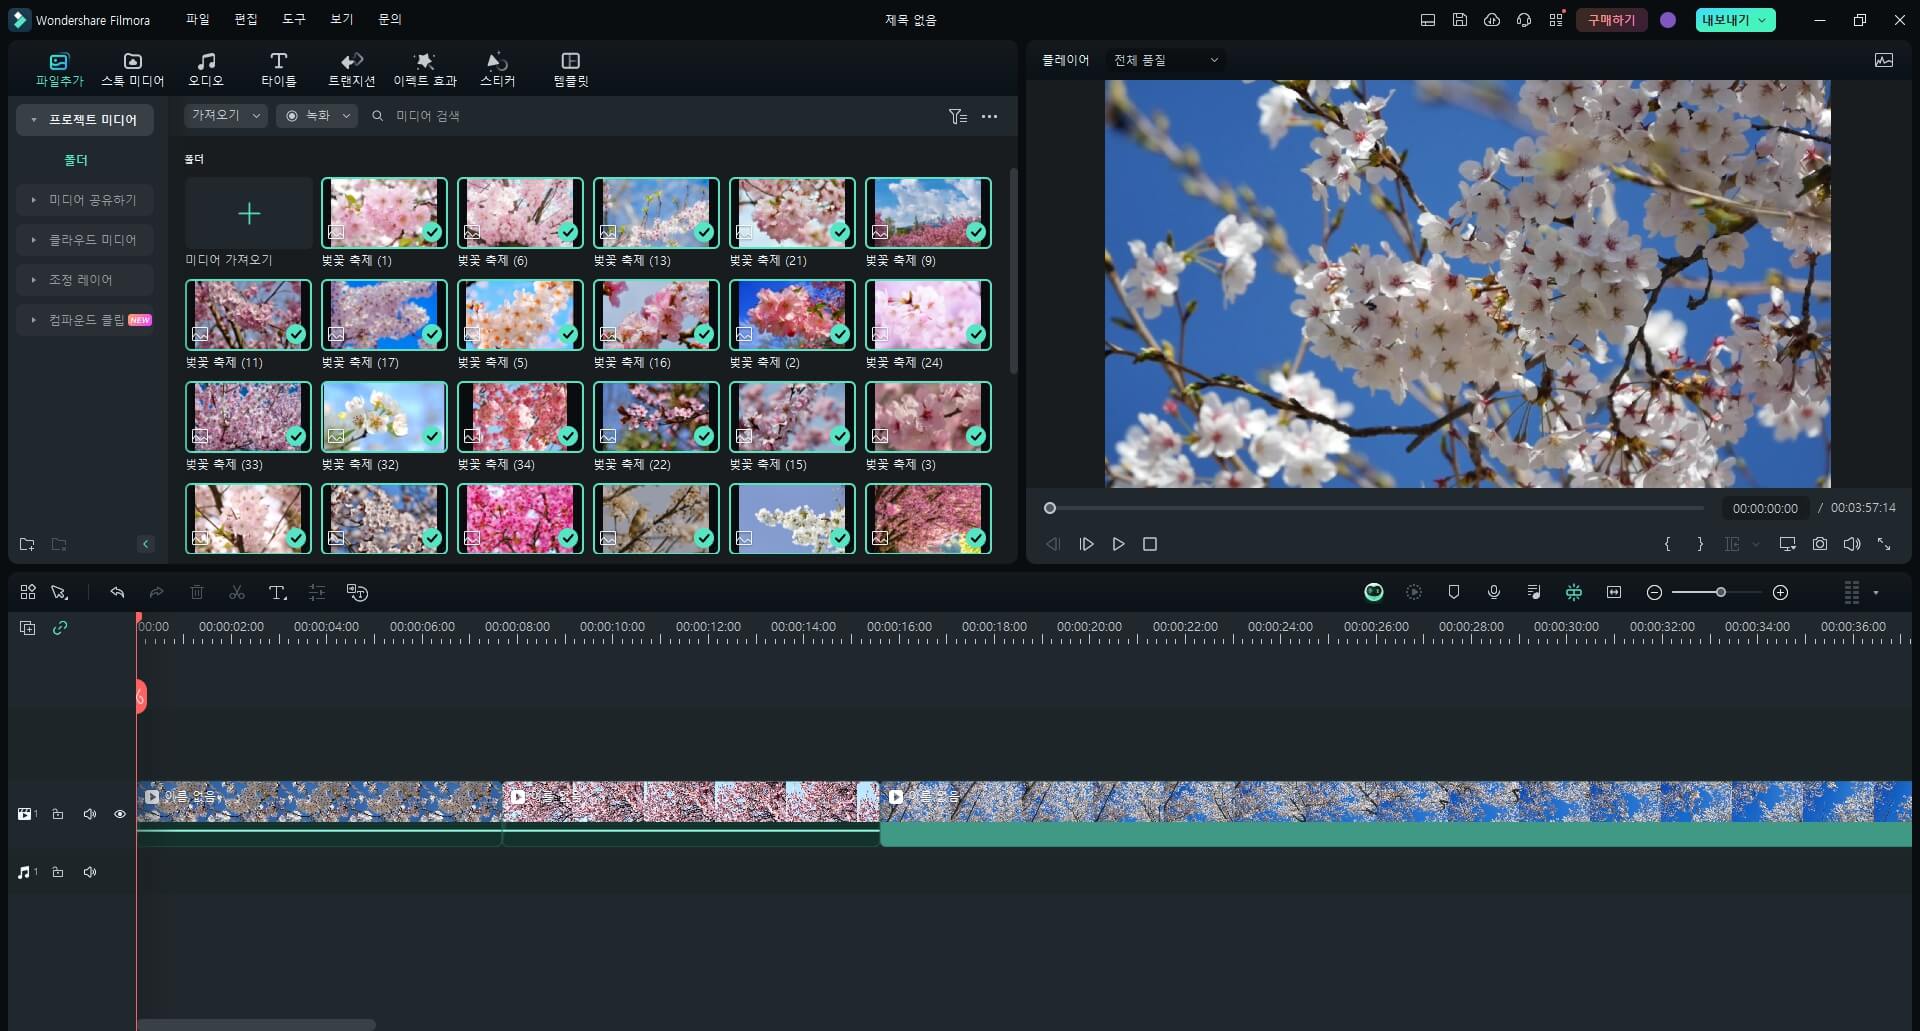The image size is (1920, 1031).
Task: Click the zoom out minus icon
Action: (x=1654, y=593)
